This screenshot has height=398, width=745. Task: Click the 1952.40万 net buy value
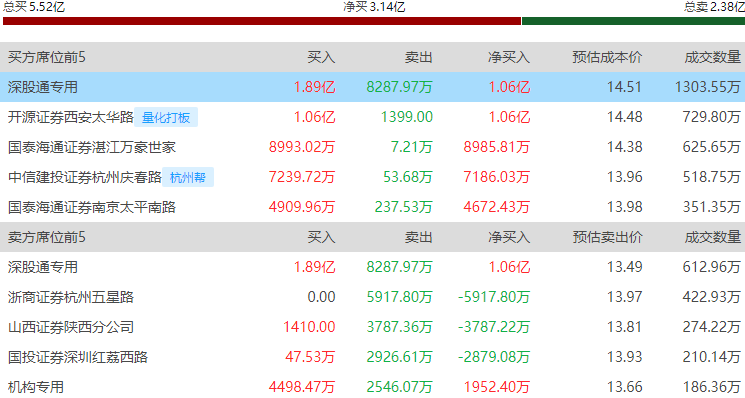click(497, 387)
